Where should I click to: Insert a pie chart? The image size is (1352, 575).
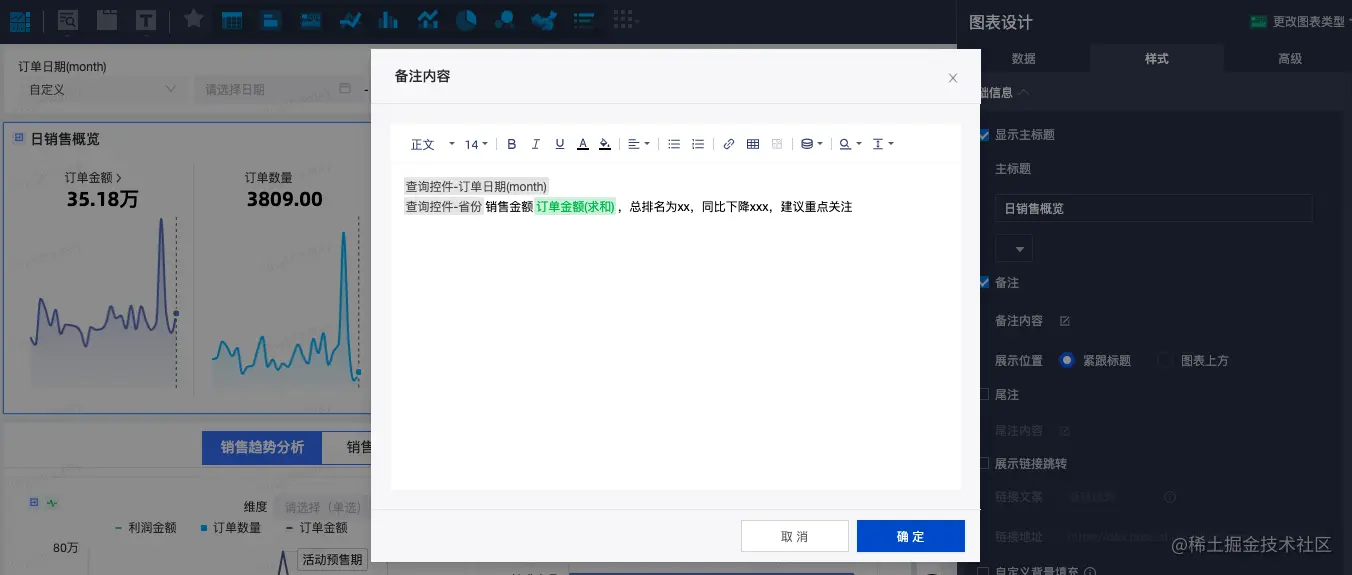click(x=466, y=19)
